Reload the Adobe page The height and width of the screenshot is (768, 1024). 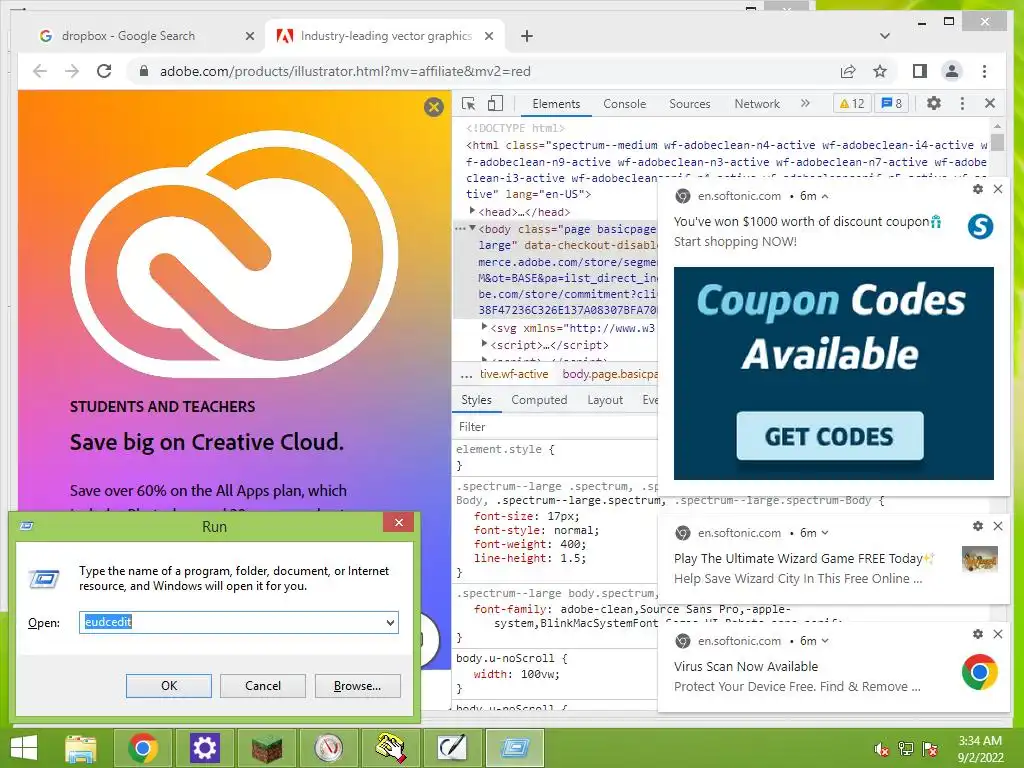(104, 71)
